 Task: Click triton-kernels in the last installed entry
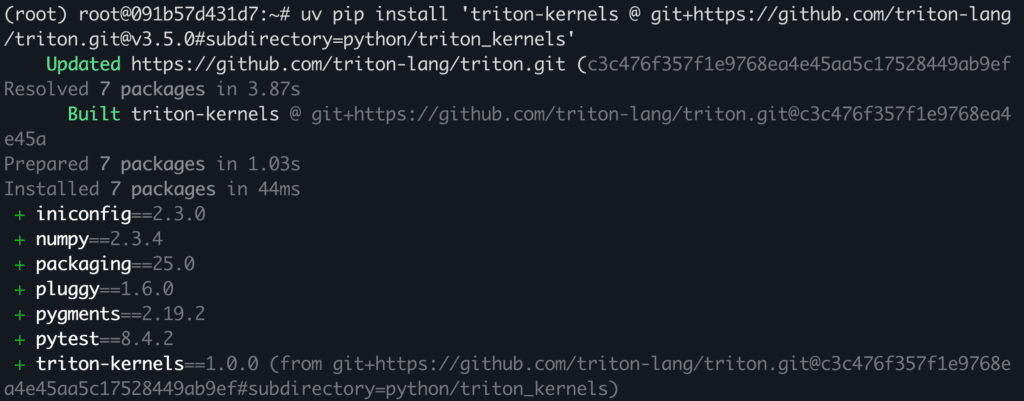(x=110, y=363)
